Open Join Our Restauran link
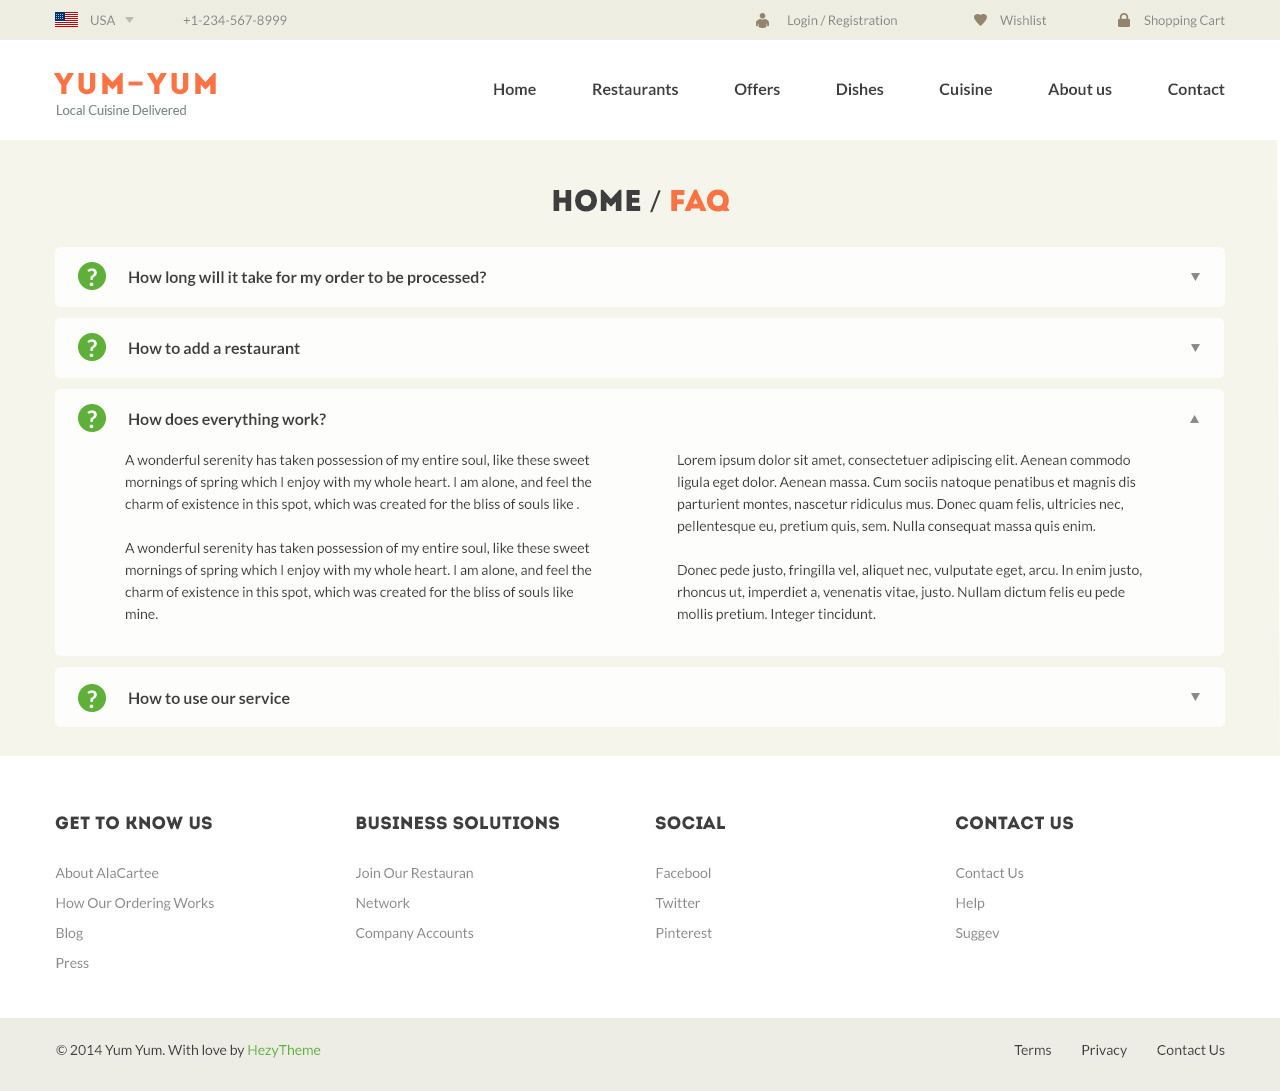The image size is (1280, 1091). (x=414, y=873)
